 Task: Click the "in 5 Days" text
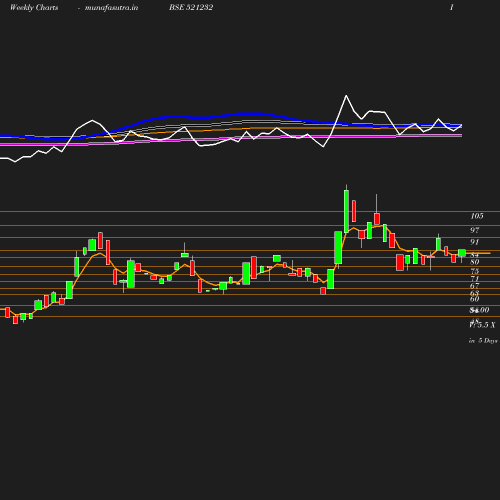coord(483,341)
